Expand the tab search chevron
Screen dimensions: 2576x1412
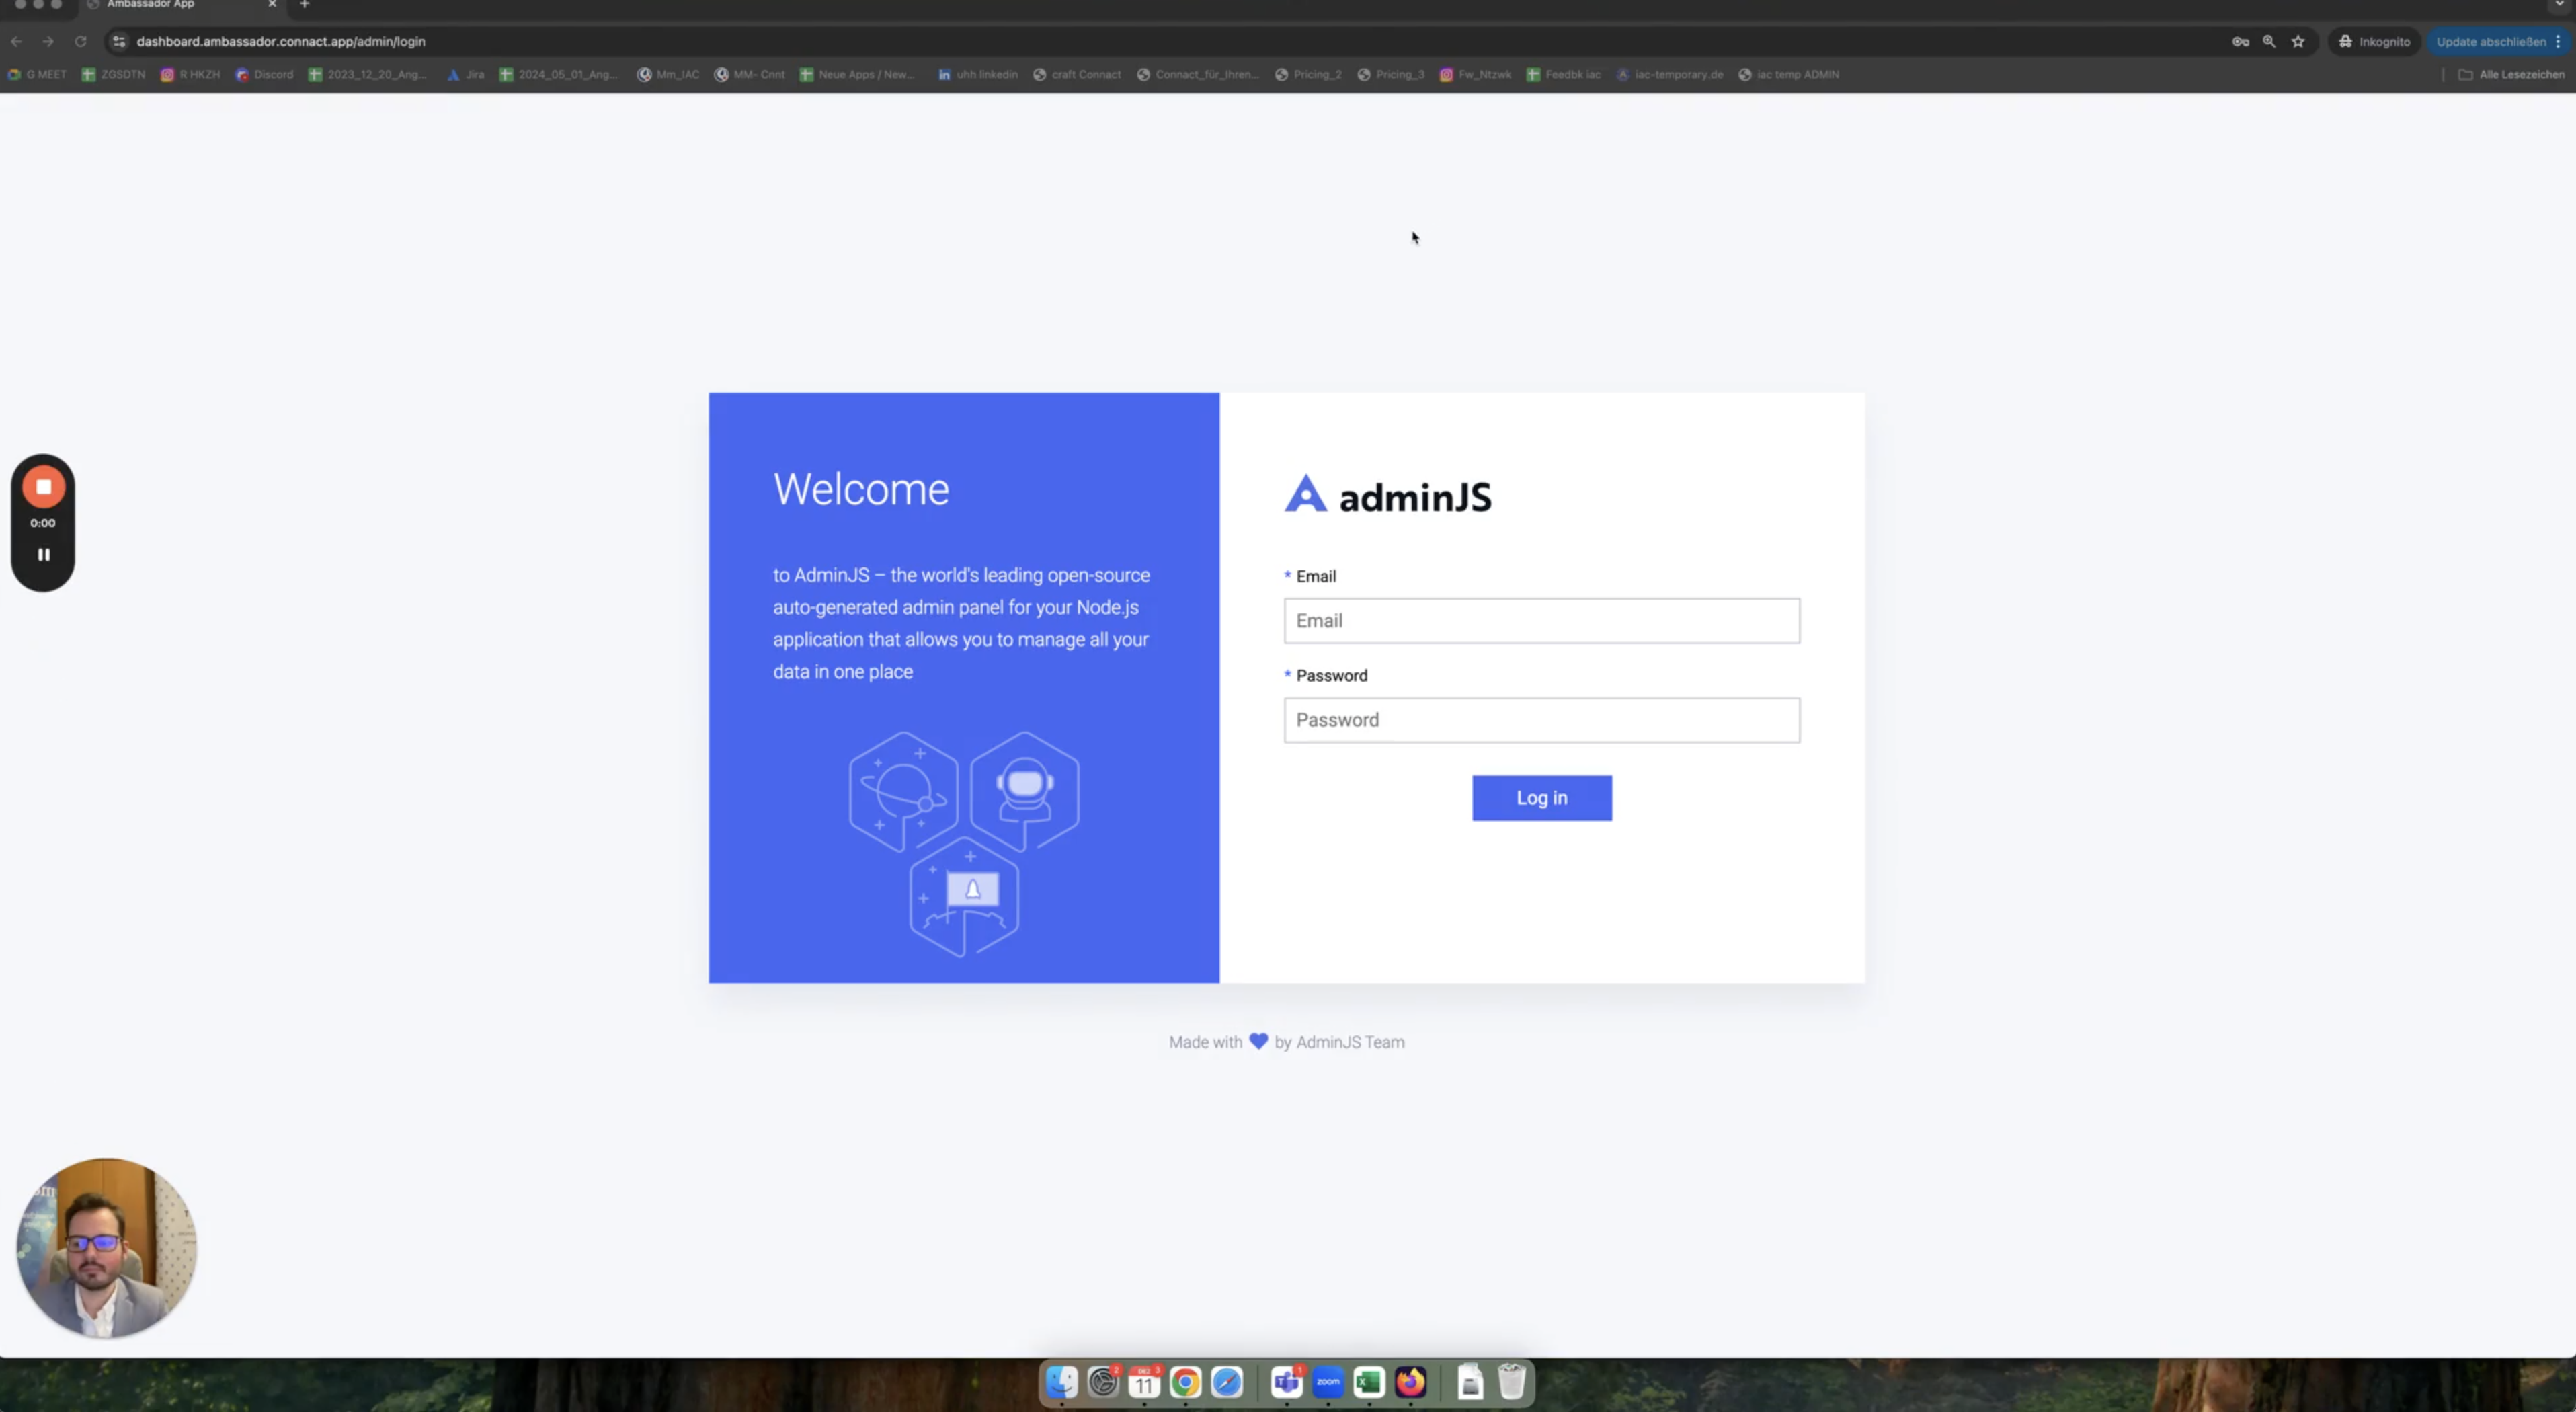pyautogui.click(x=2559, y=5)
